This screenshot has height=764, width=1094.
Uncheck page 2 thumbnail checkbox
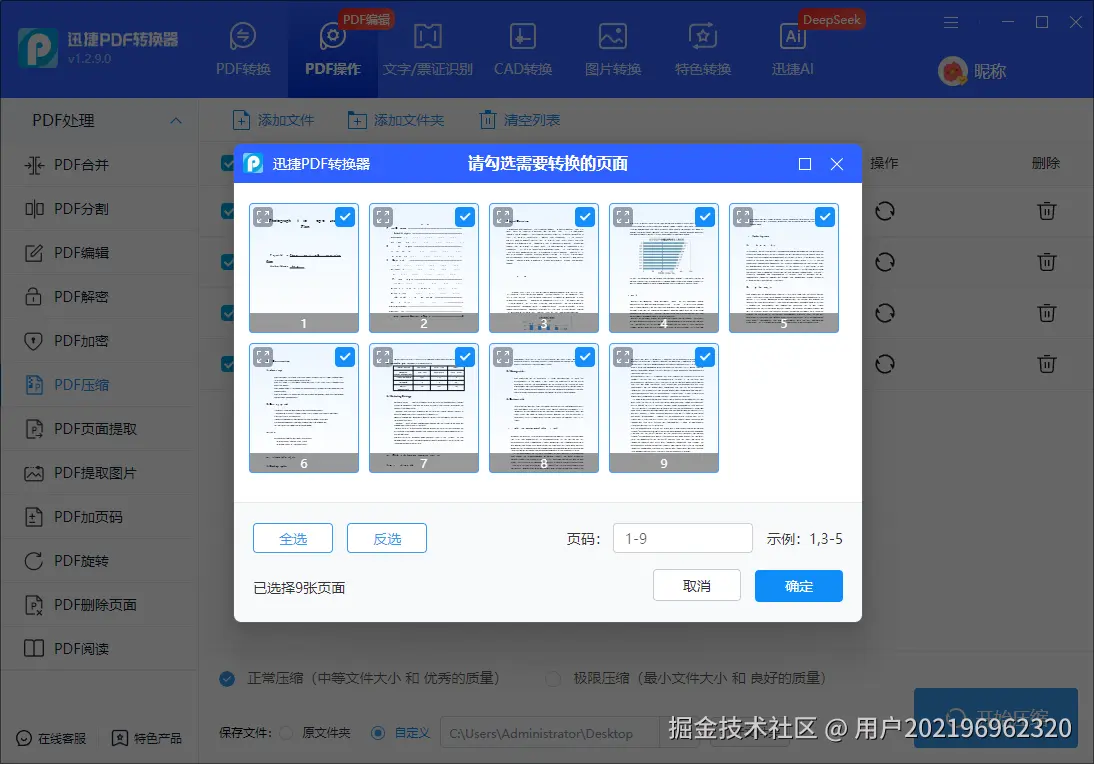(x=465, y=217)
